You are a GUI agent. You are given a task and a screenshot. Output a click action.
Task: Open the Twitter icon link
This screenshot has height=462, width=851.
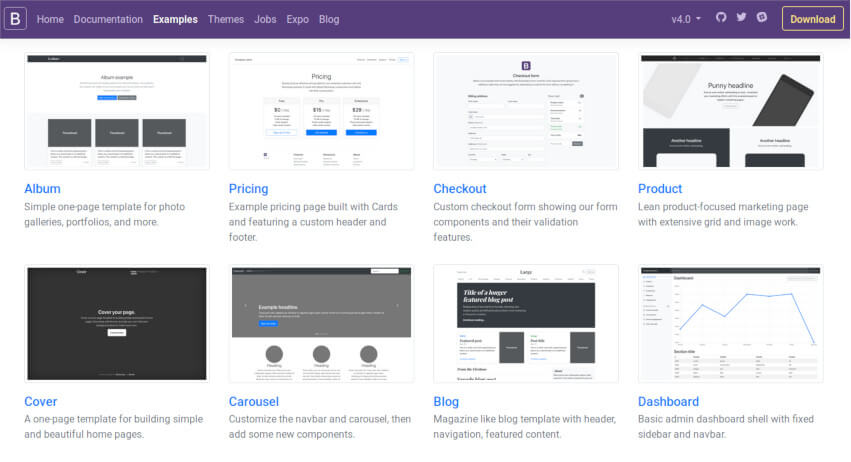click(741, 17)
